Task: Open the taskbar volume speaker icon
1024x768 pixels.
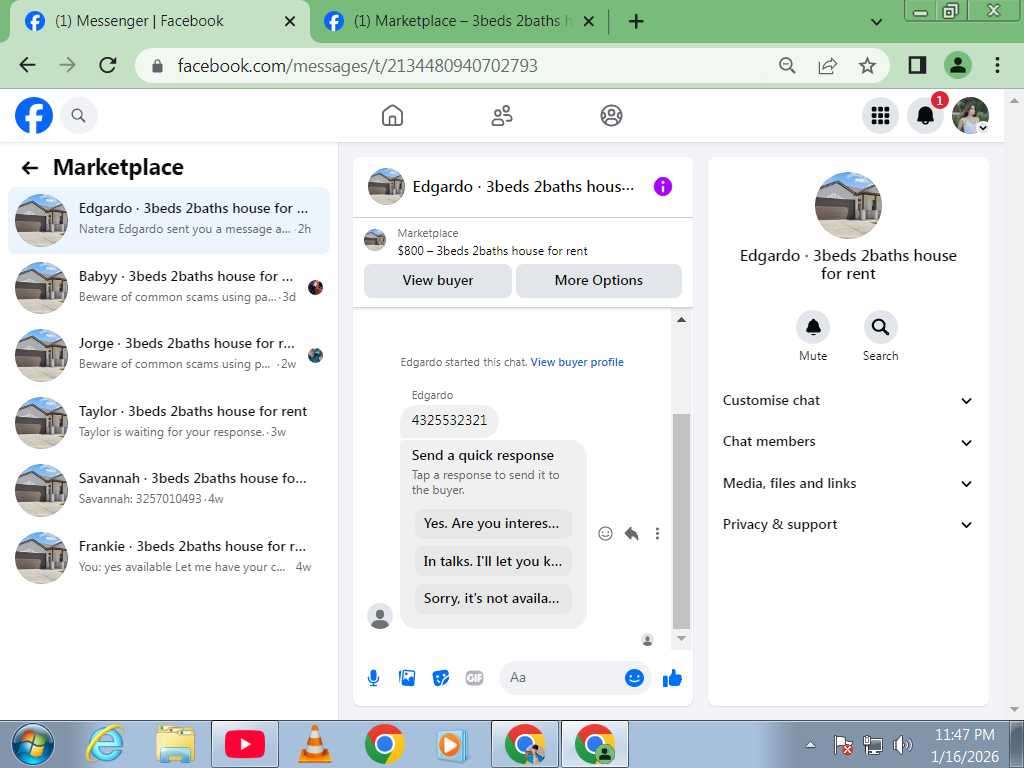Action: [903, 744]
